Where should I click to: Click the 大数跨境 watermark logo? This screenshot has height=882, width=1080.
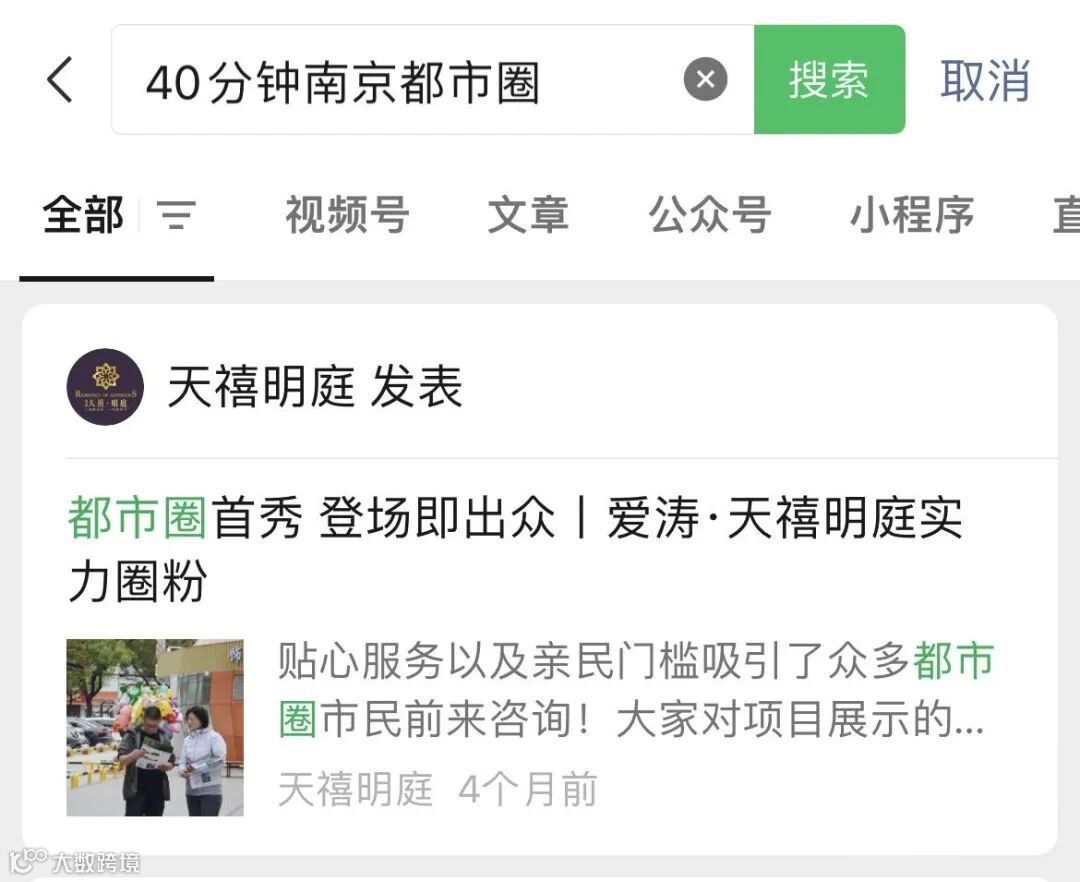(74, 861)
